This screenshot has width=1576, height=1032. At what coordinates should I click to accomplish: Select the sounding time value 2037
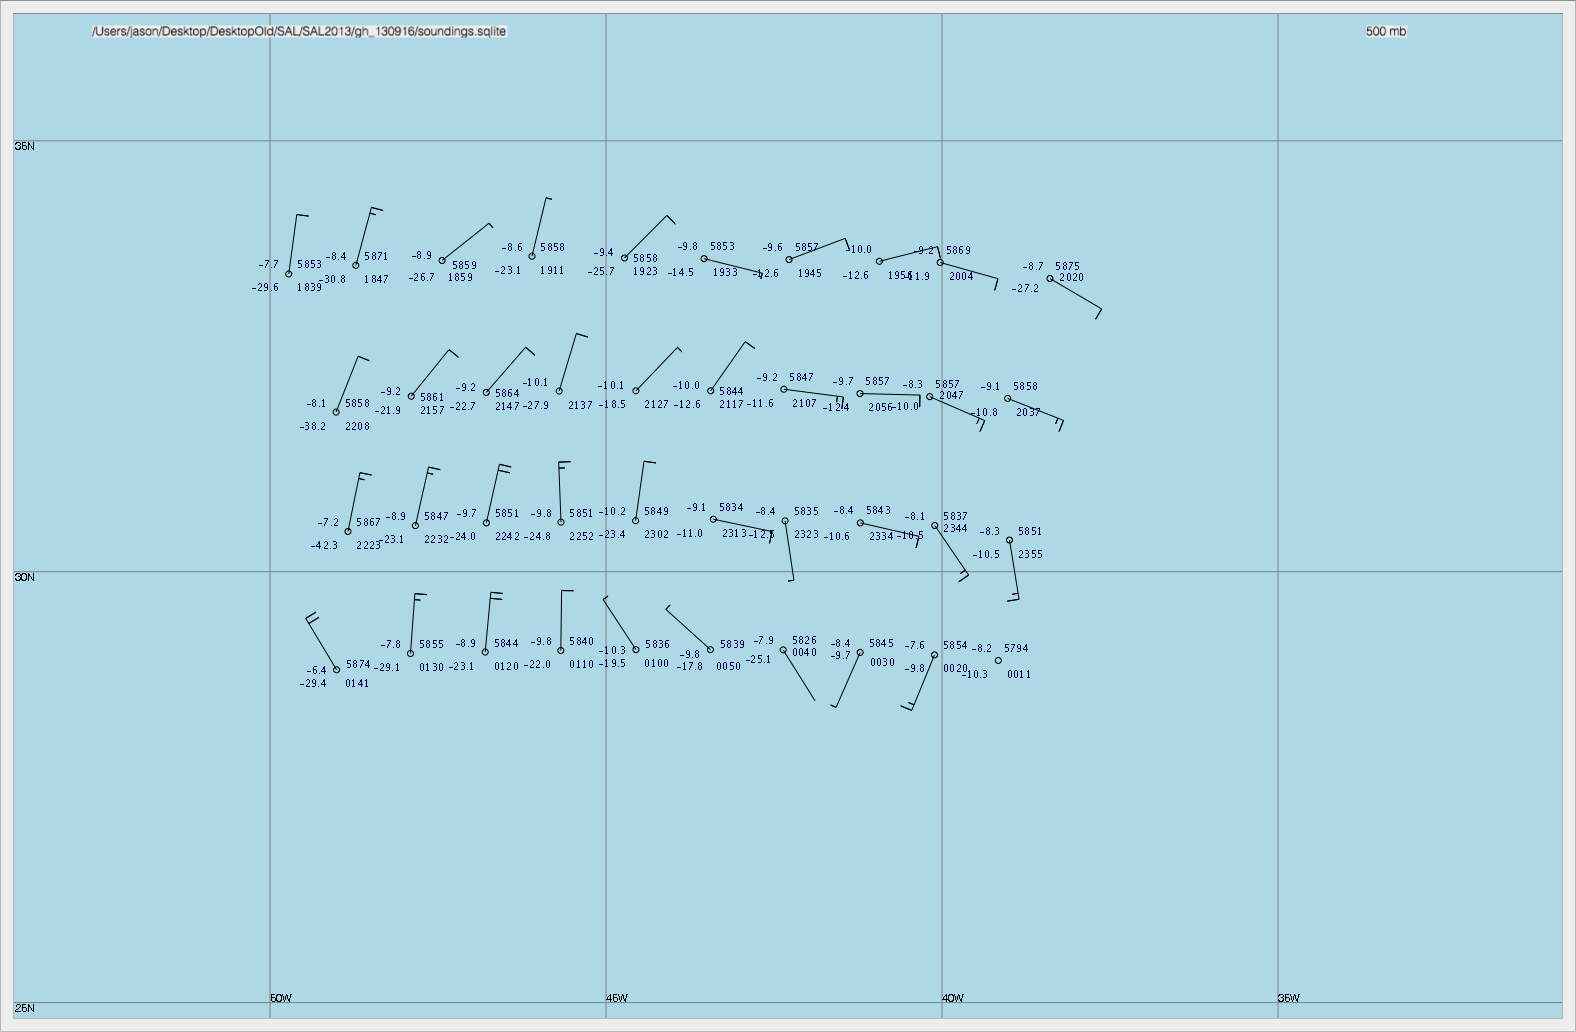(x=1028, y=413)
